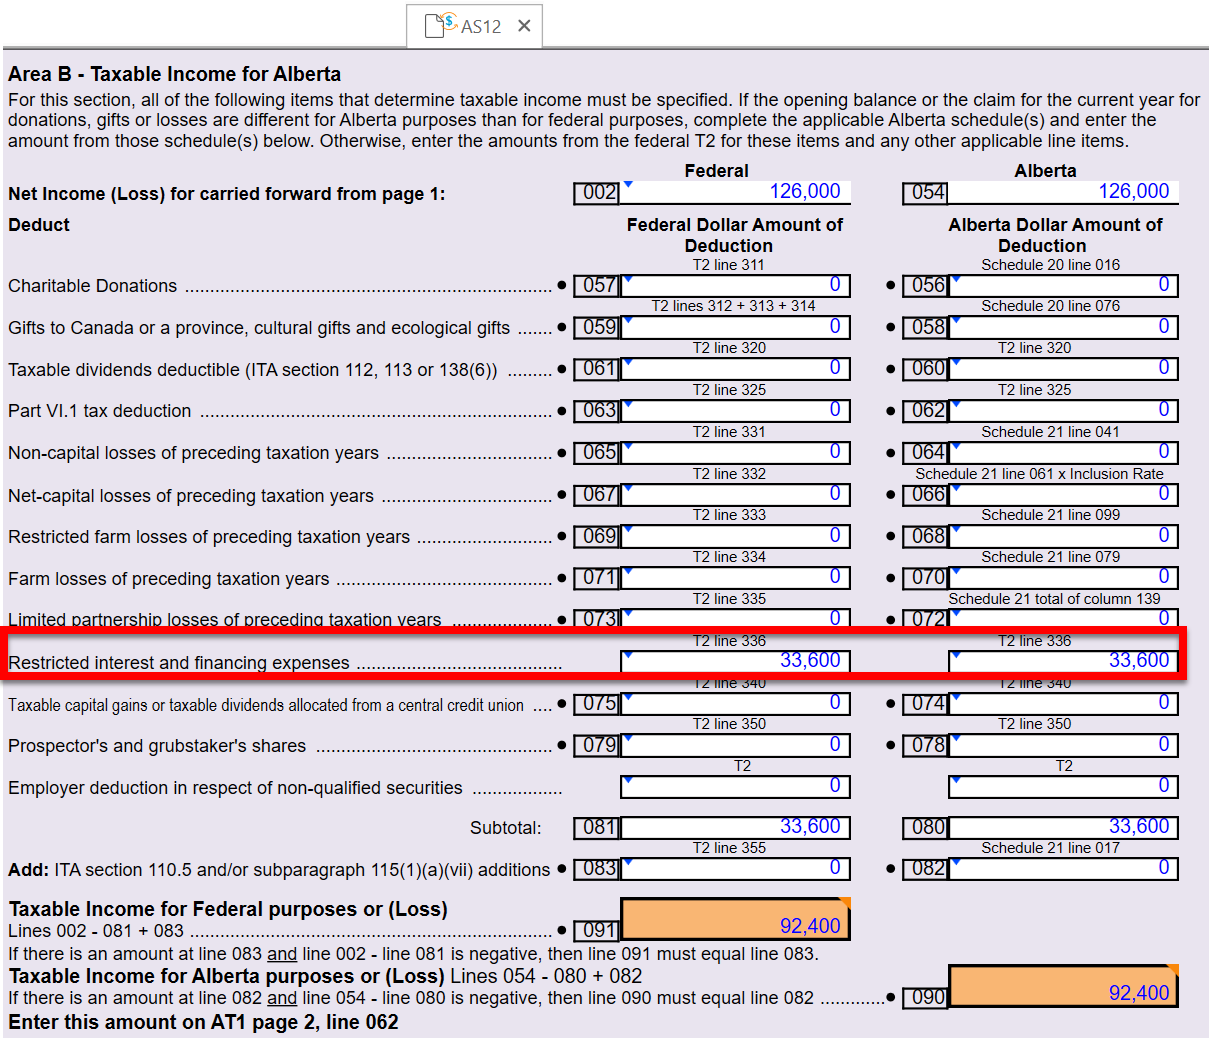Screen dimensions: 1209x1038
Task: Click the 'Subtotal:' label
Action: tap(505, 828)
